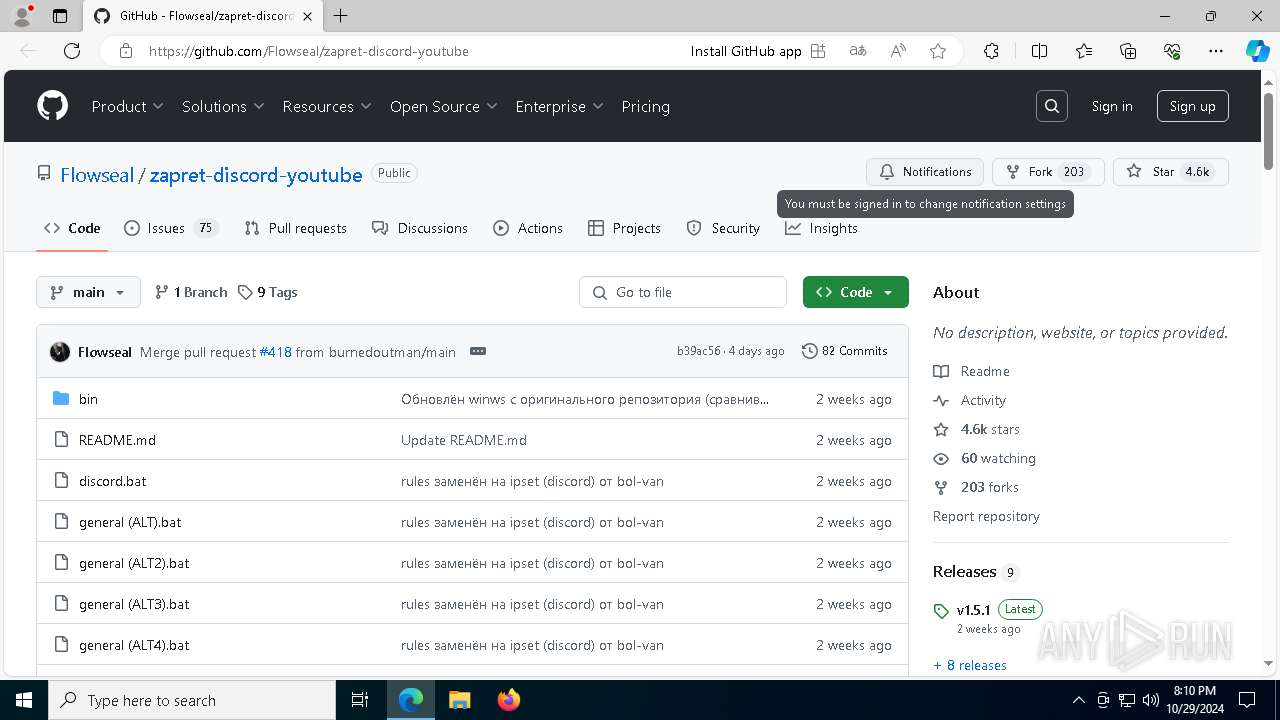
Task: Click inside the Go to file field
Action: tap(683, 292)
